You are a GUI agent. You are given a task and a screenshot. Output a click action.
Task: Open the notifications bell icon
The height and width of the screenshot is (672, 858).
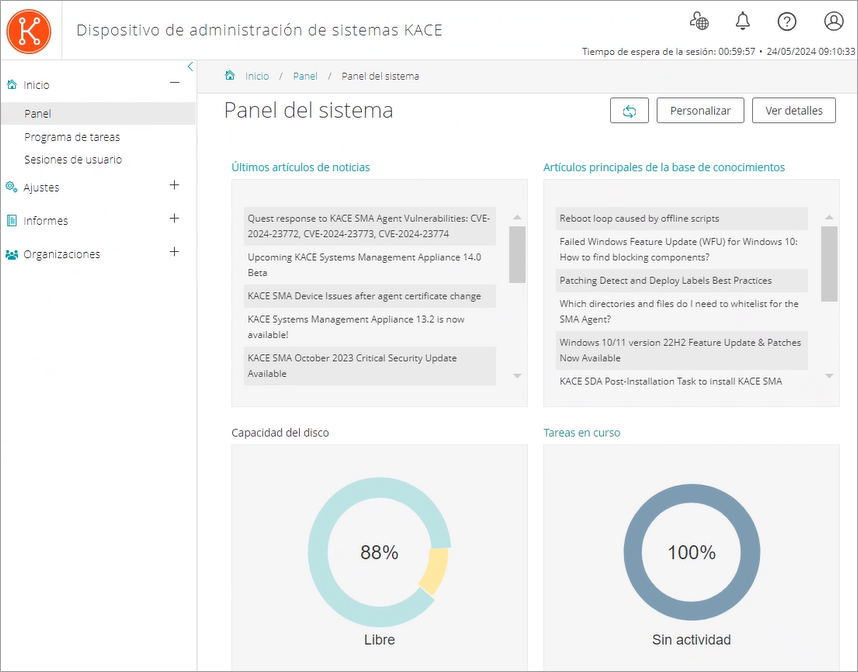click(x=743, y=21)
